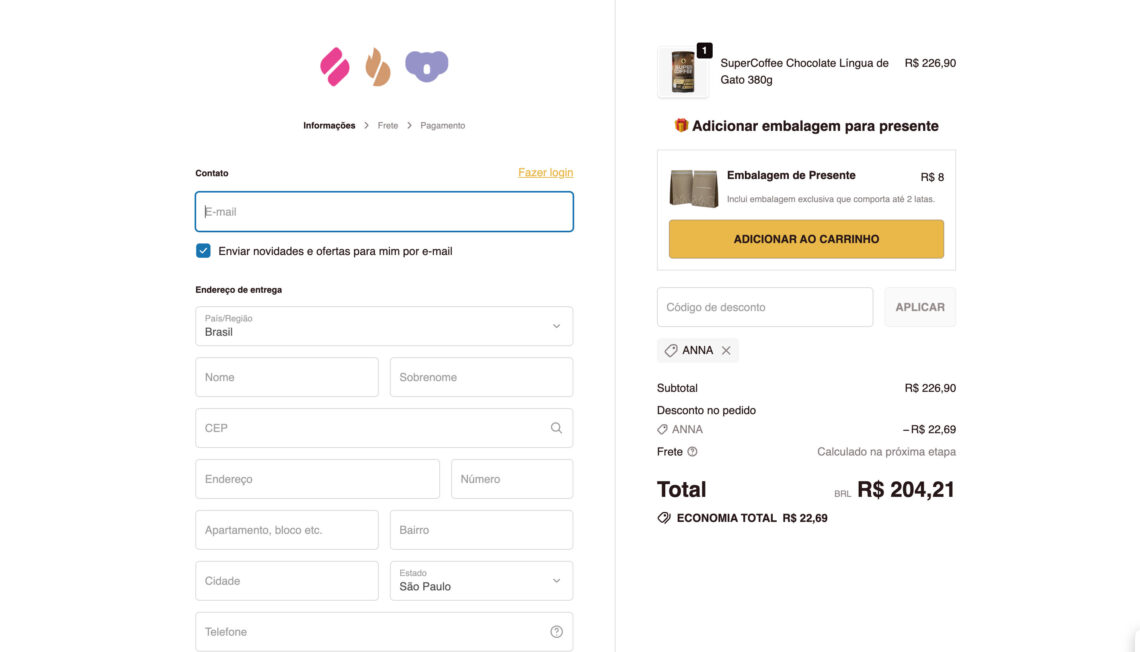Screen dimensions: 1140x652
Task: Go to the Frete breadcrumb step
Action: click(388, 126)
